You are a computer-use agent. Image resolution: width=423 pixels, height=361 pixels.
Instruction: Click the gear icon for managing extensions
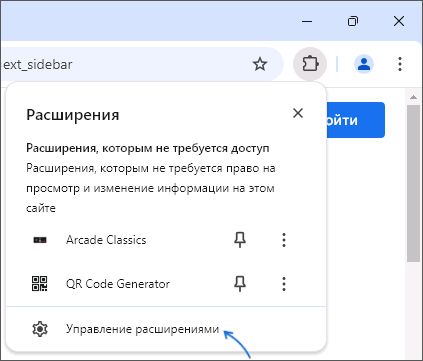point(40,329)
